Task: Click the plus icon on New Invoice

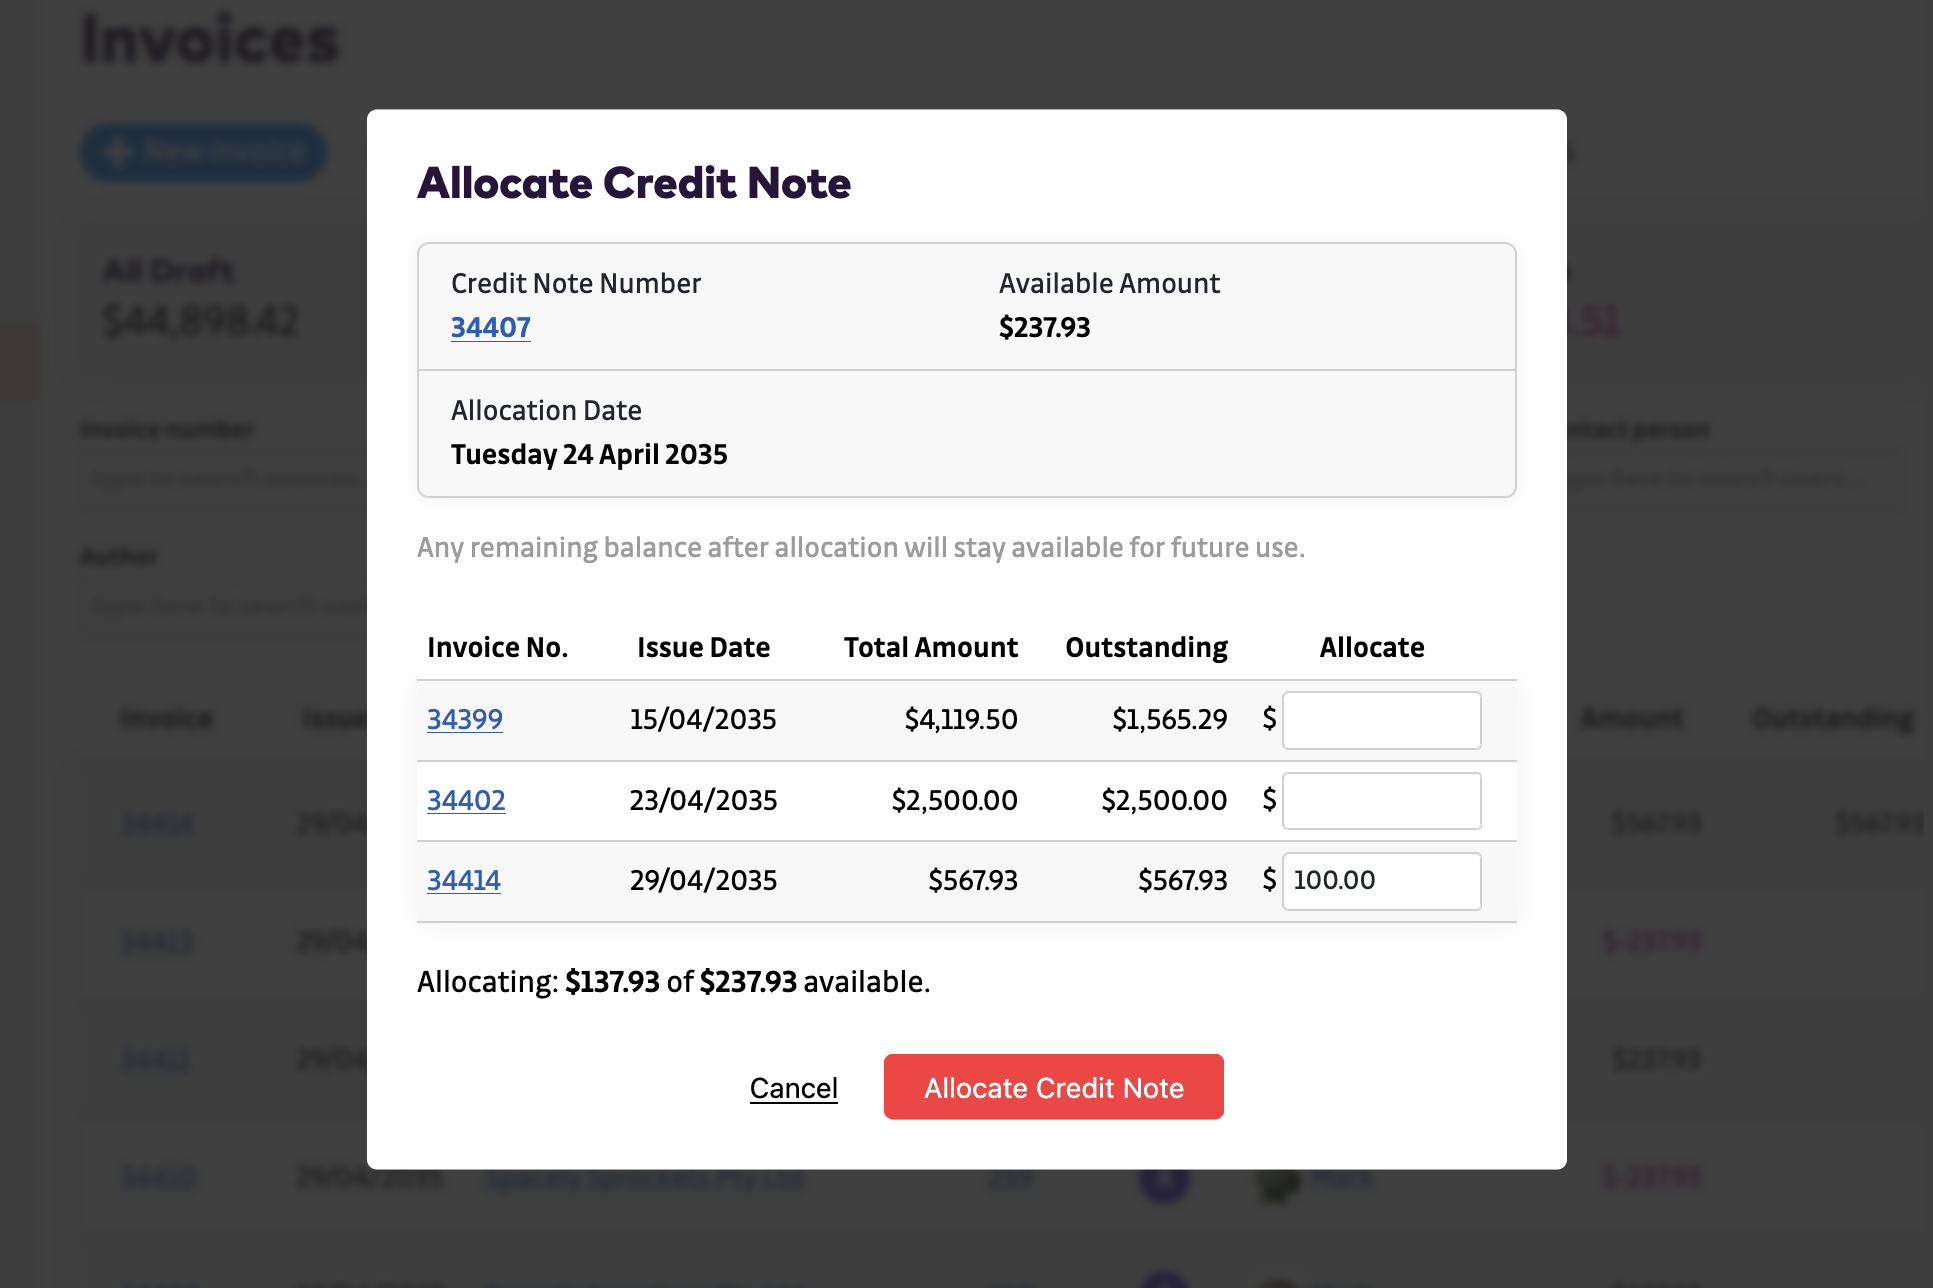Action: click(x=117, y=152)
